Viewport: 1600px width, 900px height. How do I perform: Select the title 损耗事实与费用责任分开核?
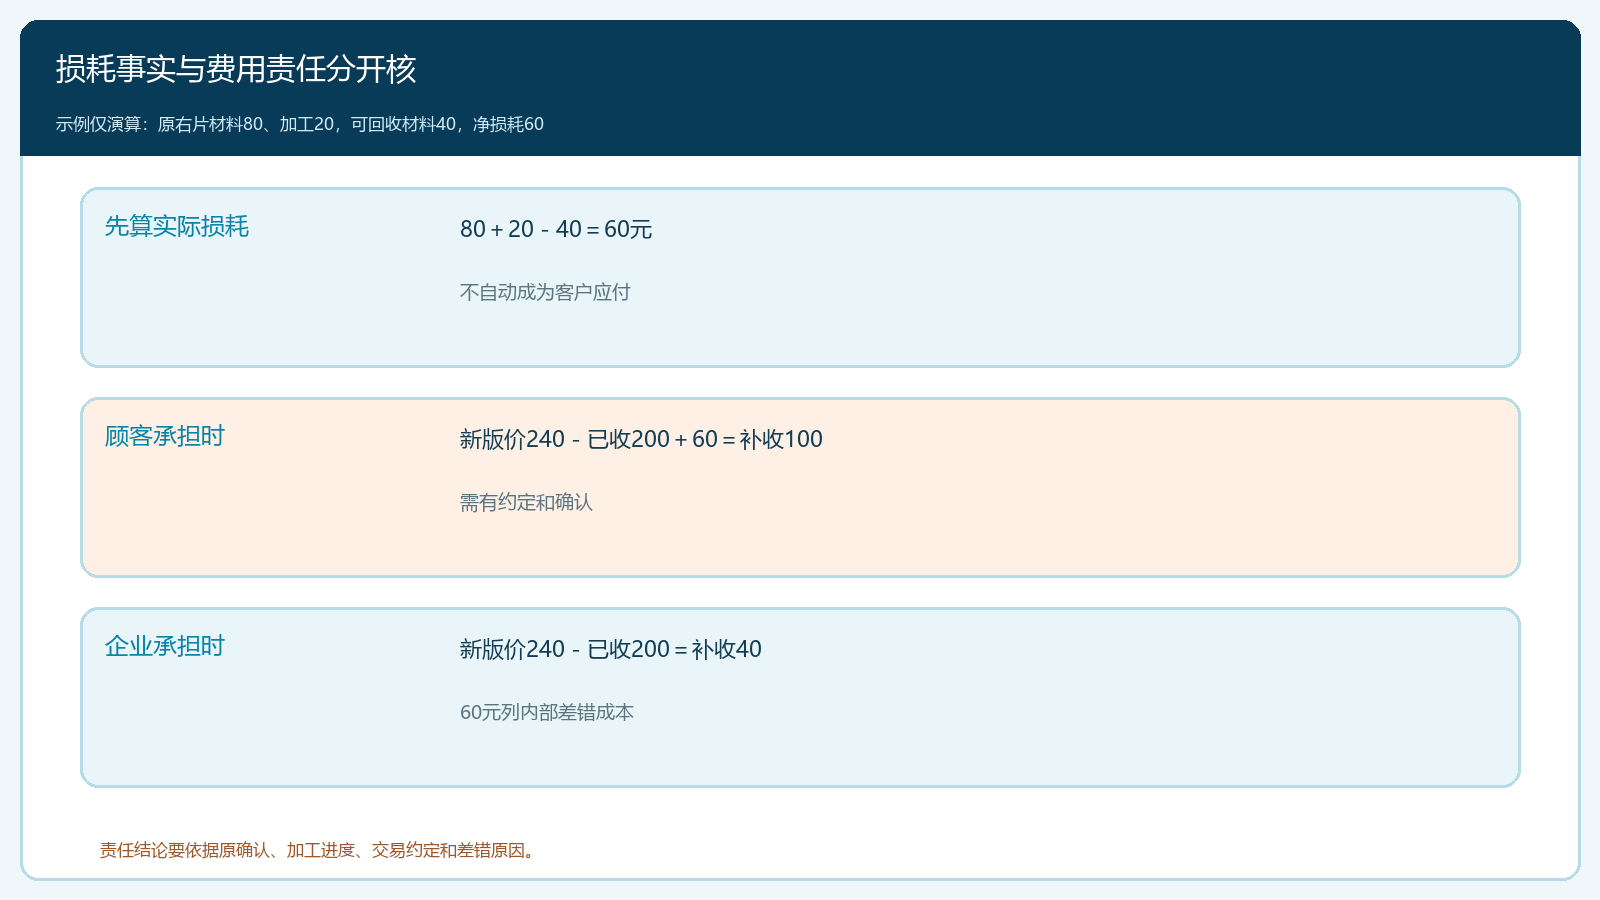236,69
